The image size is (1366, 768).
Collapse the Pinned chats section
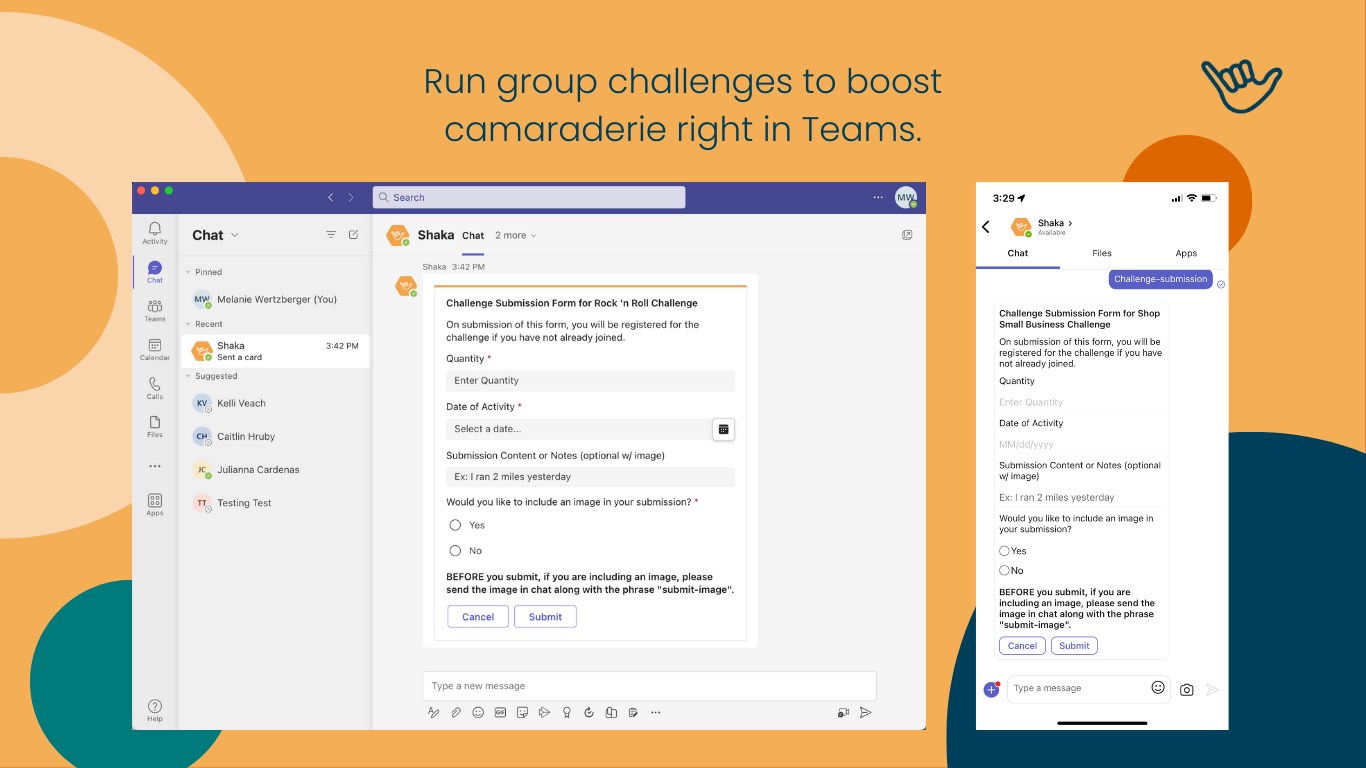(187, 272)
